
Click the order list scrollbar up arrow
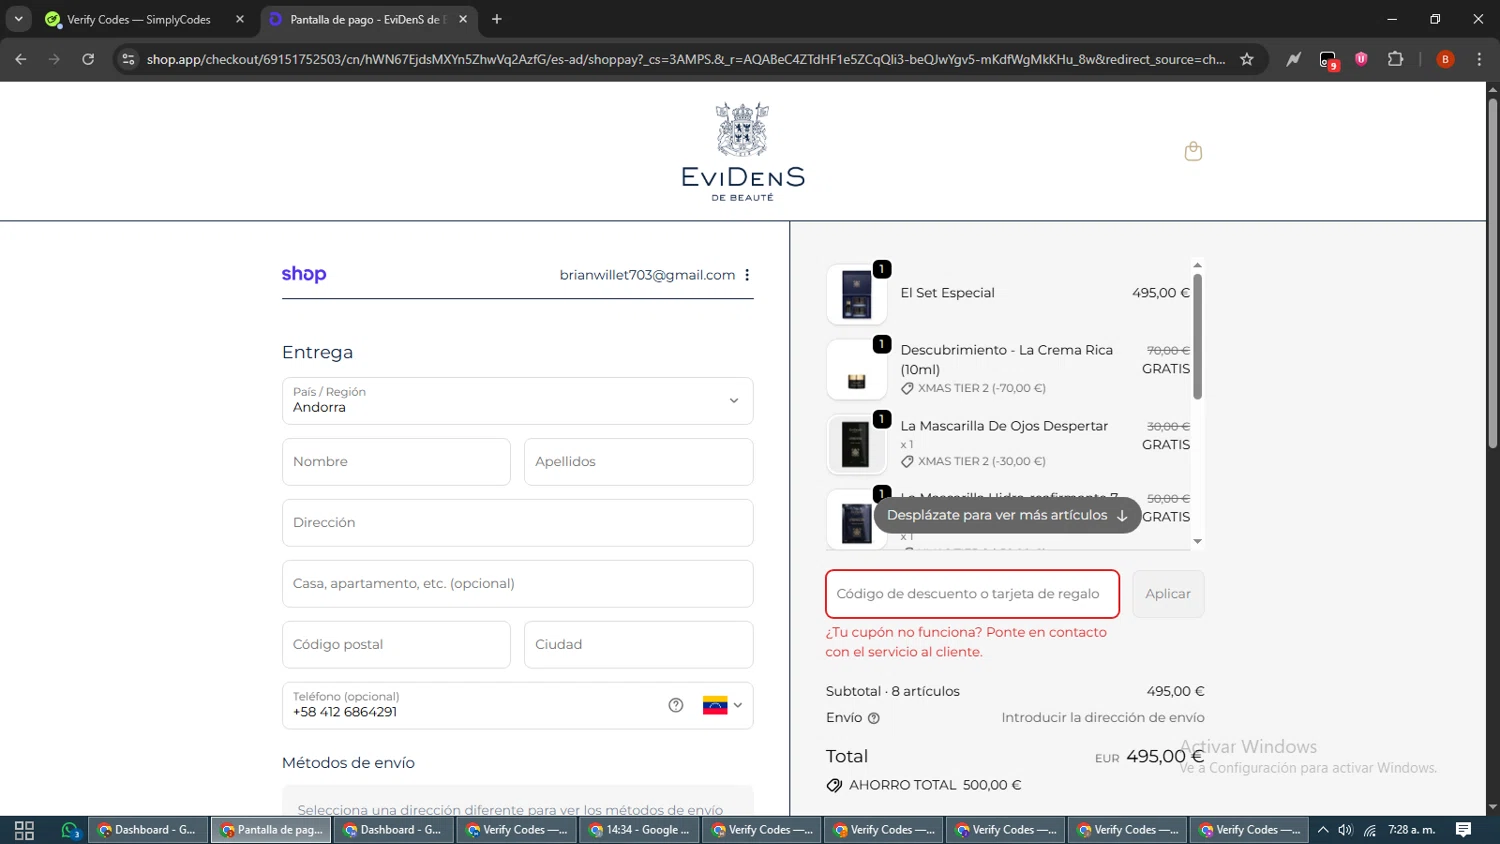(1197, 266)
